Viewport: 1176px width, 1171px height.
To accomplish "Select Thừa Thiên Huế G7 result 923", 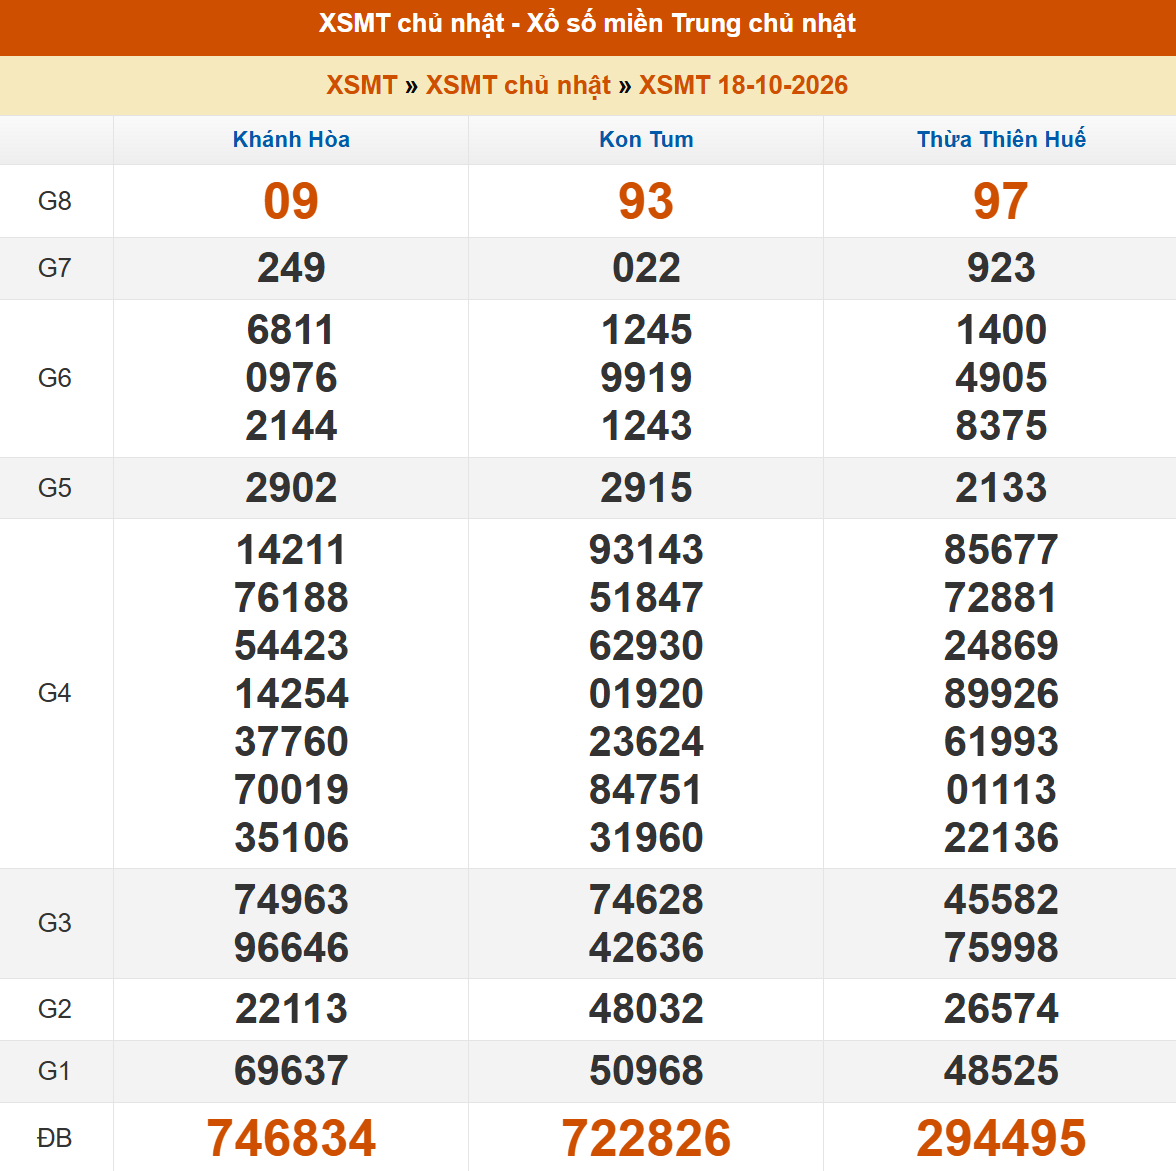I will tap(1001, 268).
